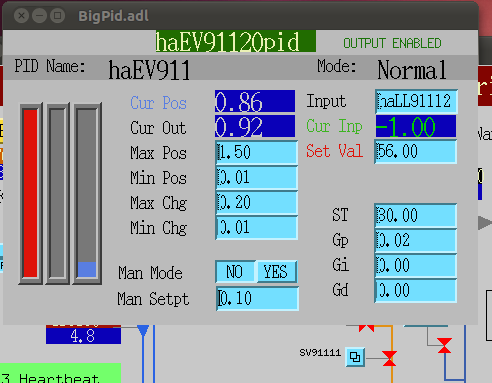Screen dimensions: 492x383
Task: Click red valve icon beside SV91111
Action: click(389, 358)
